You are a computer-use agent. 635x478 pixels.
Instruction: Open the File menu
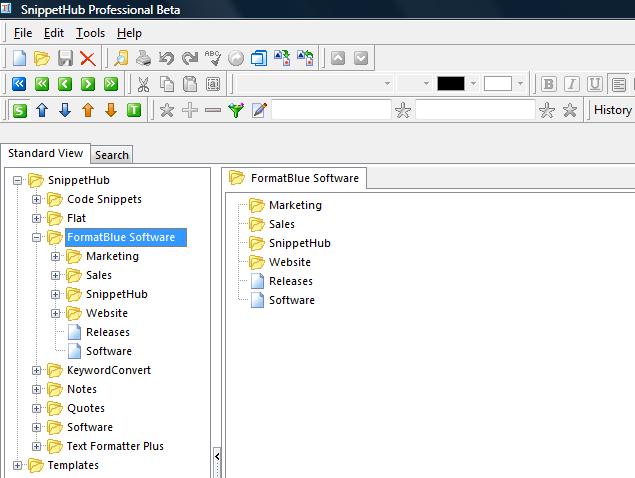tap(23, 33)
